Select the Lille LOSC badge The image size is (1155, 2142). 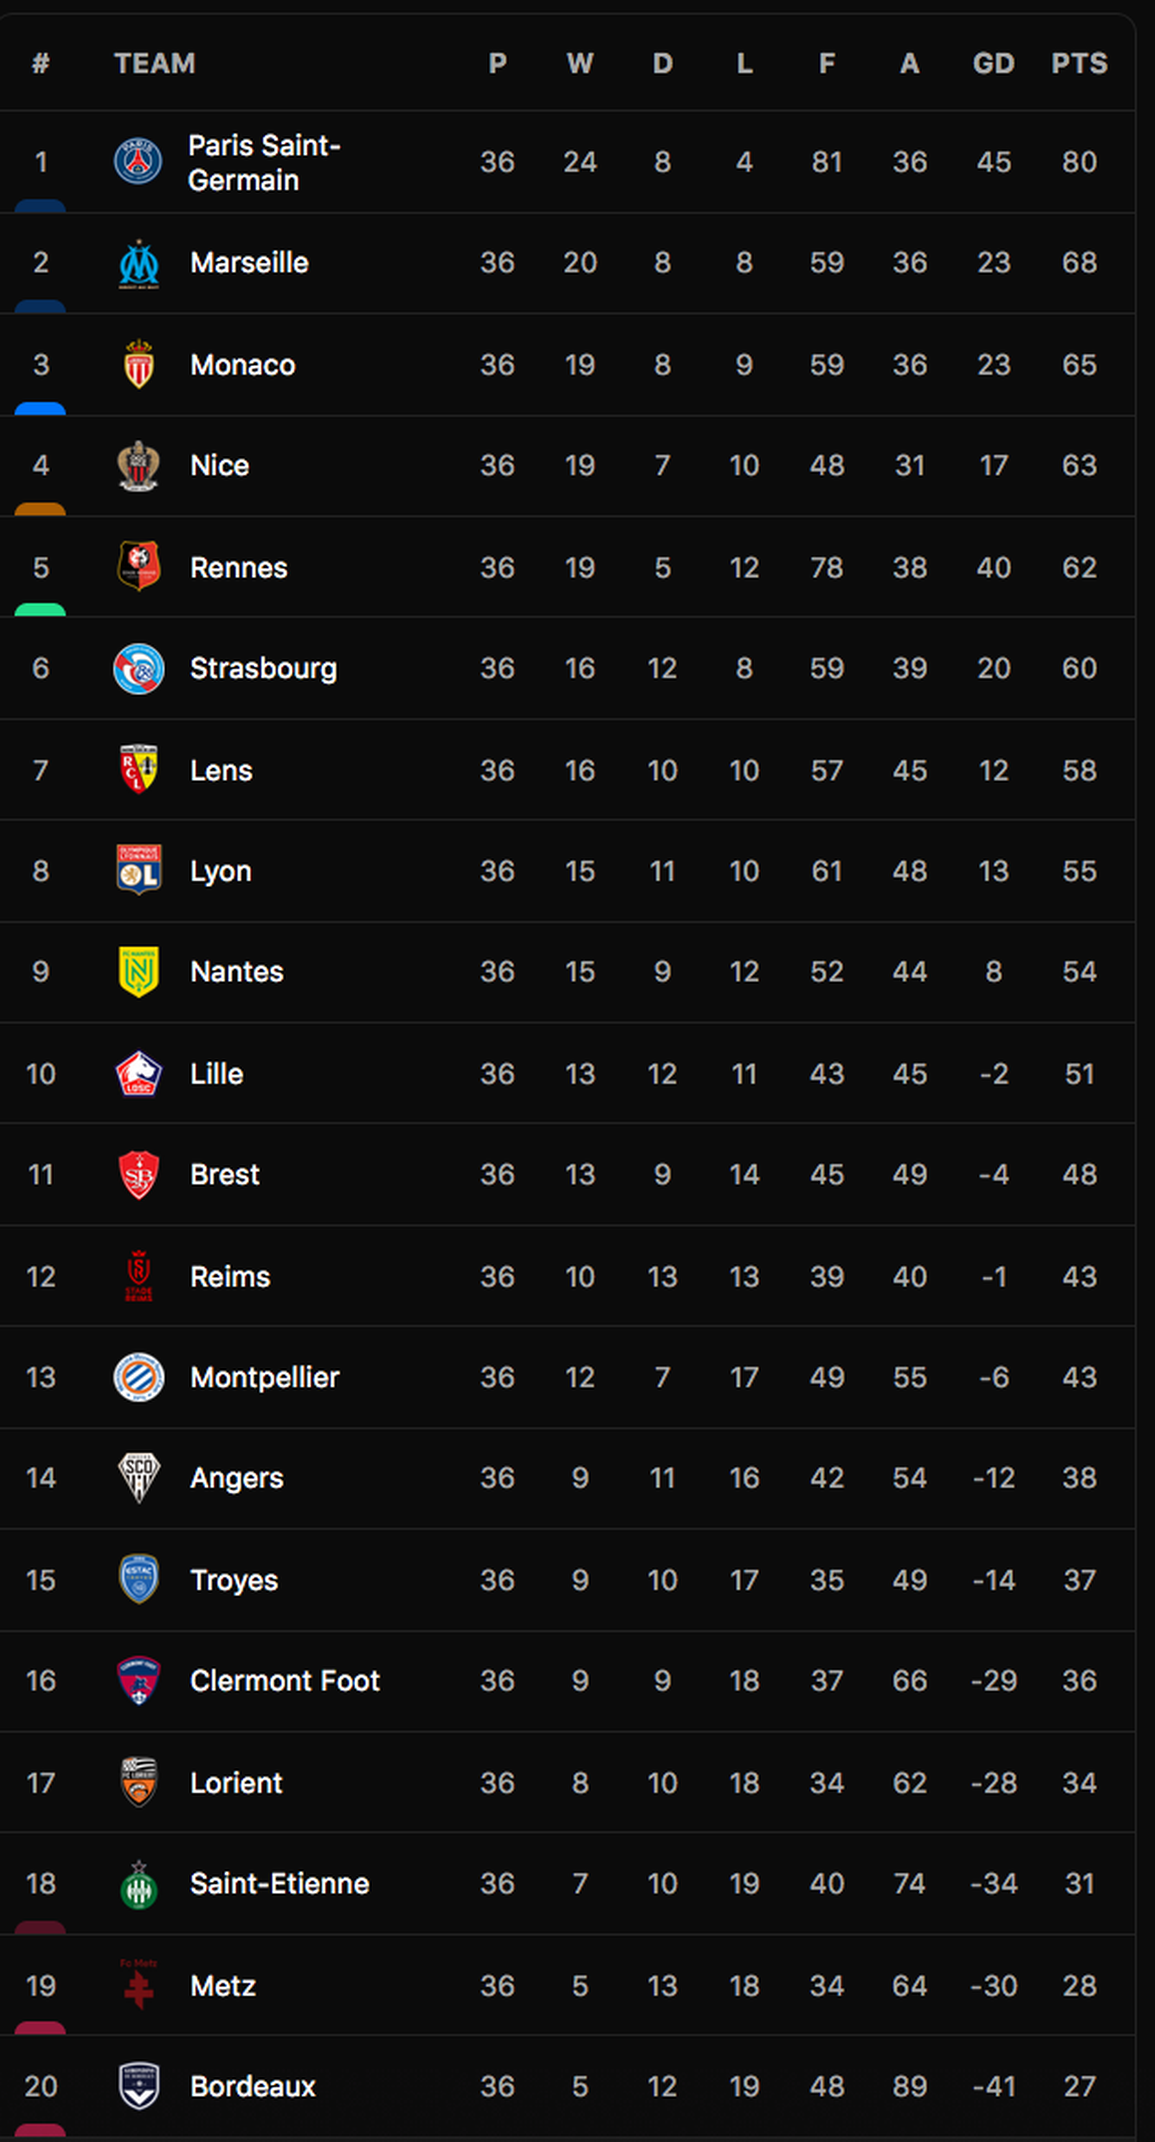click(138, 1073)
